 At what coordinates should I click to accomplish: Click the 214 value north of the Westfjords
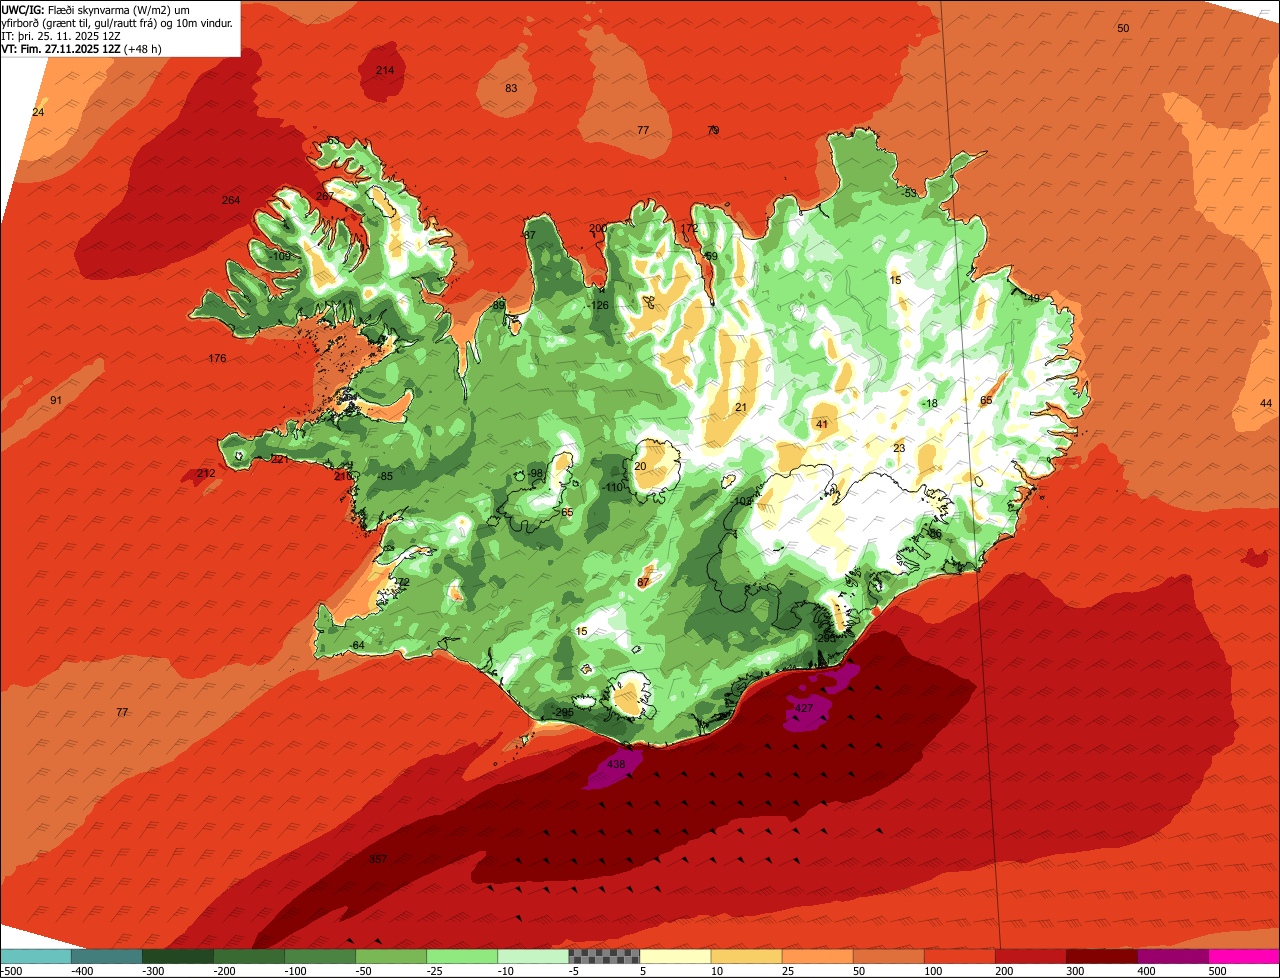[x=384, y=70]
